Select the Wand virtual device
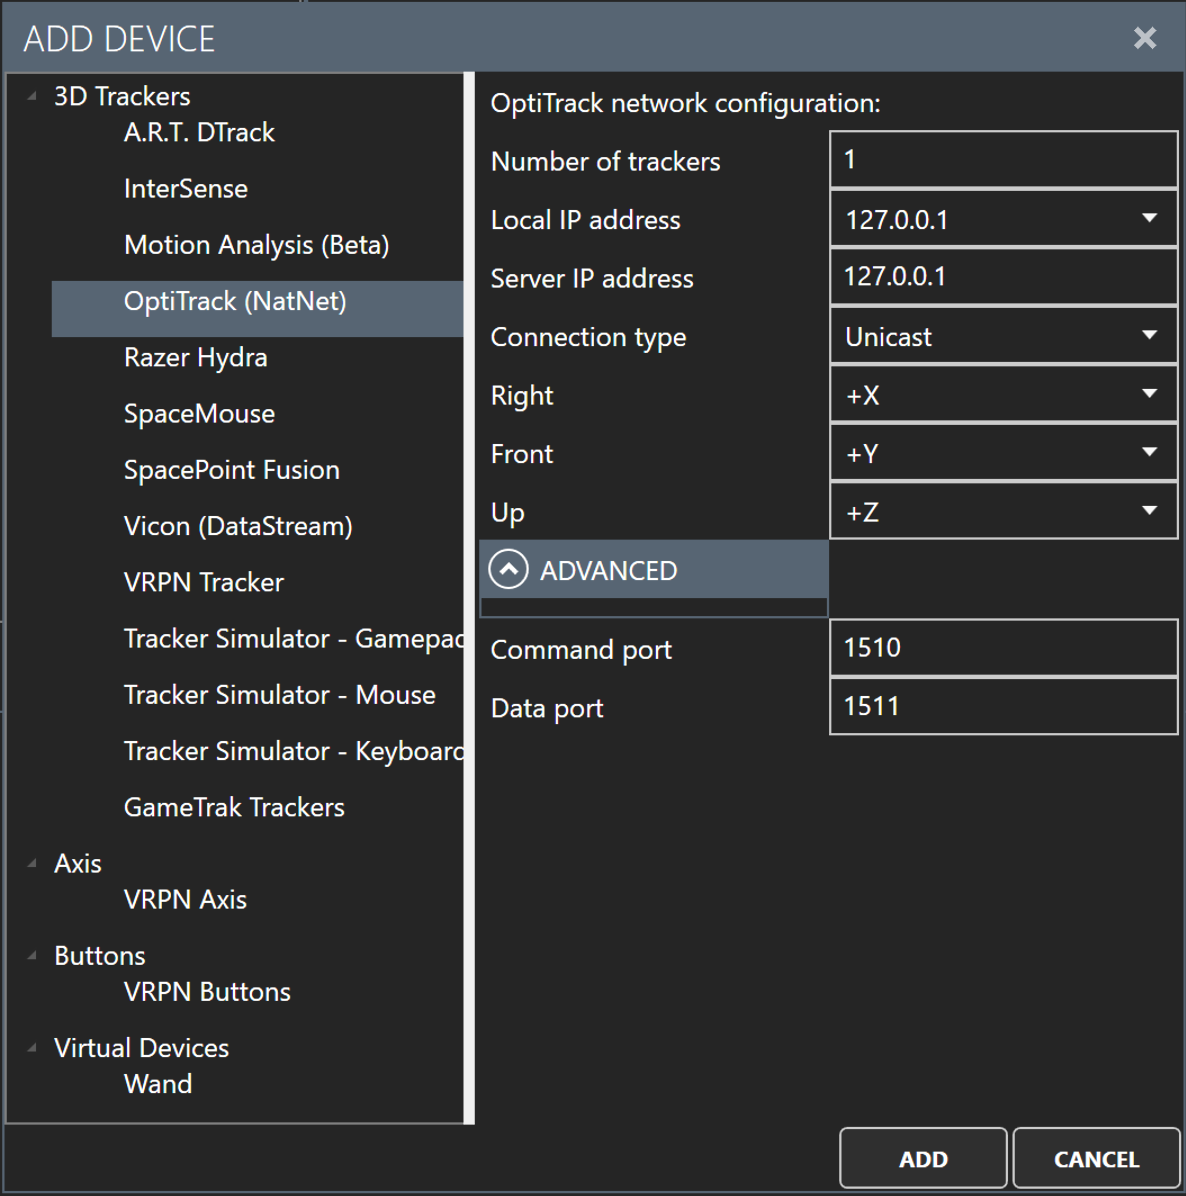The image size is (1186, 1196). click(158, 1085)
